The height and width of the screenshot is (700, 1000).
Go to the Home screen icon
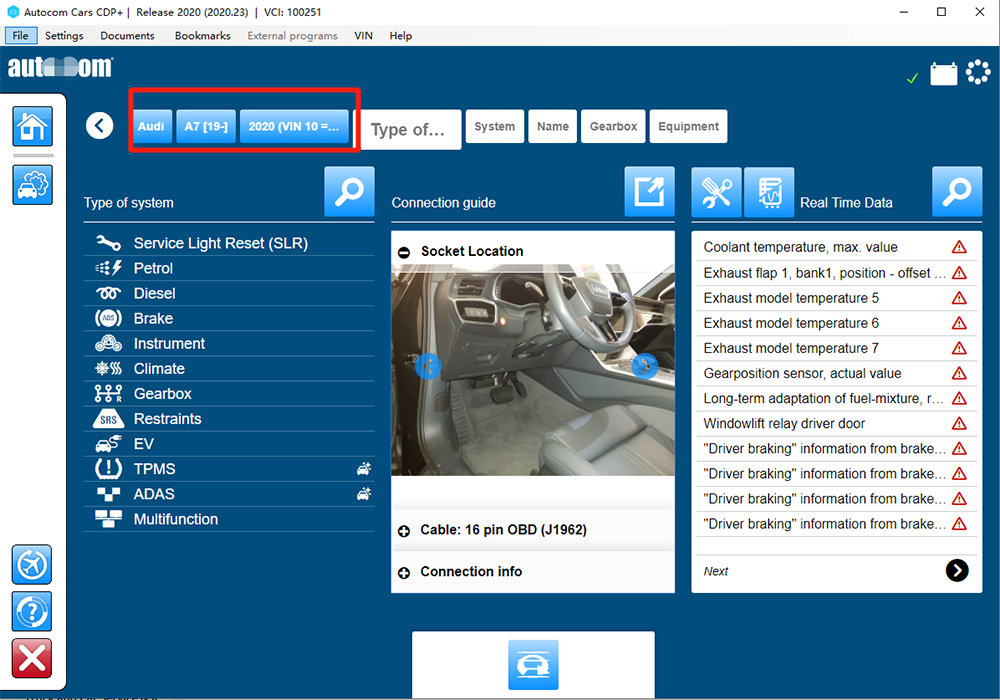pyautogui.click(x=33, y=126)
